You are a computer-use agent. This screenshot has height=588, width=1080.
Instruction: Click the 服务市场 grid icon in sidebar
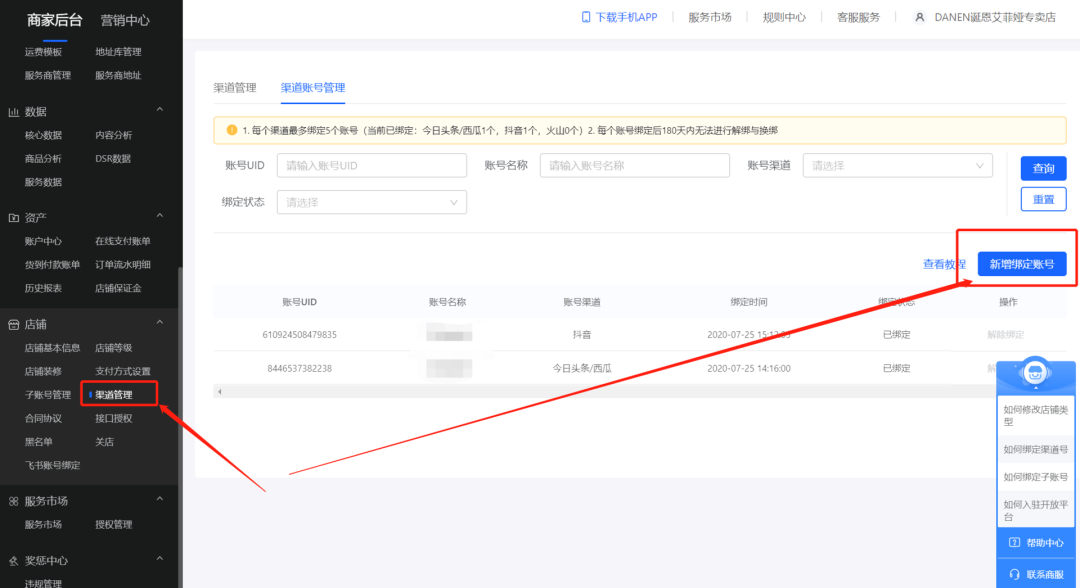[x=14, y=500]
